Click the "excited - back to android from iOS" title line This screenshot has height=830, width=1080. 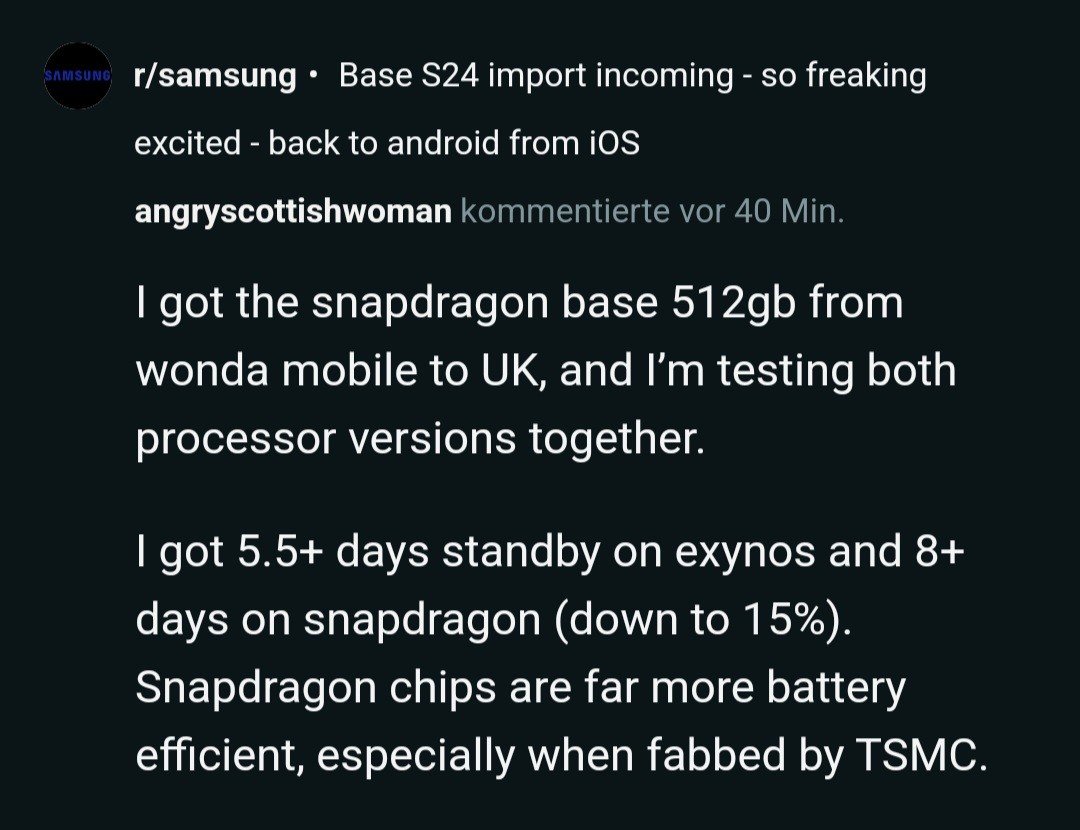click(x=386, y=144)
